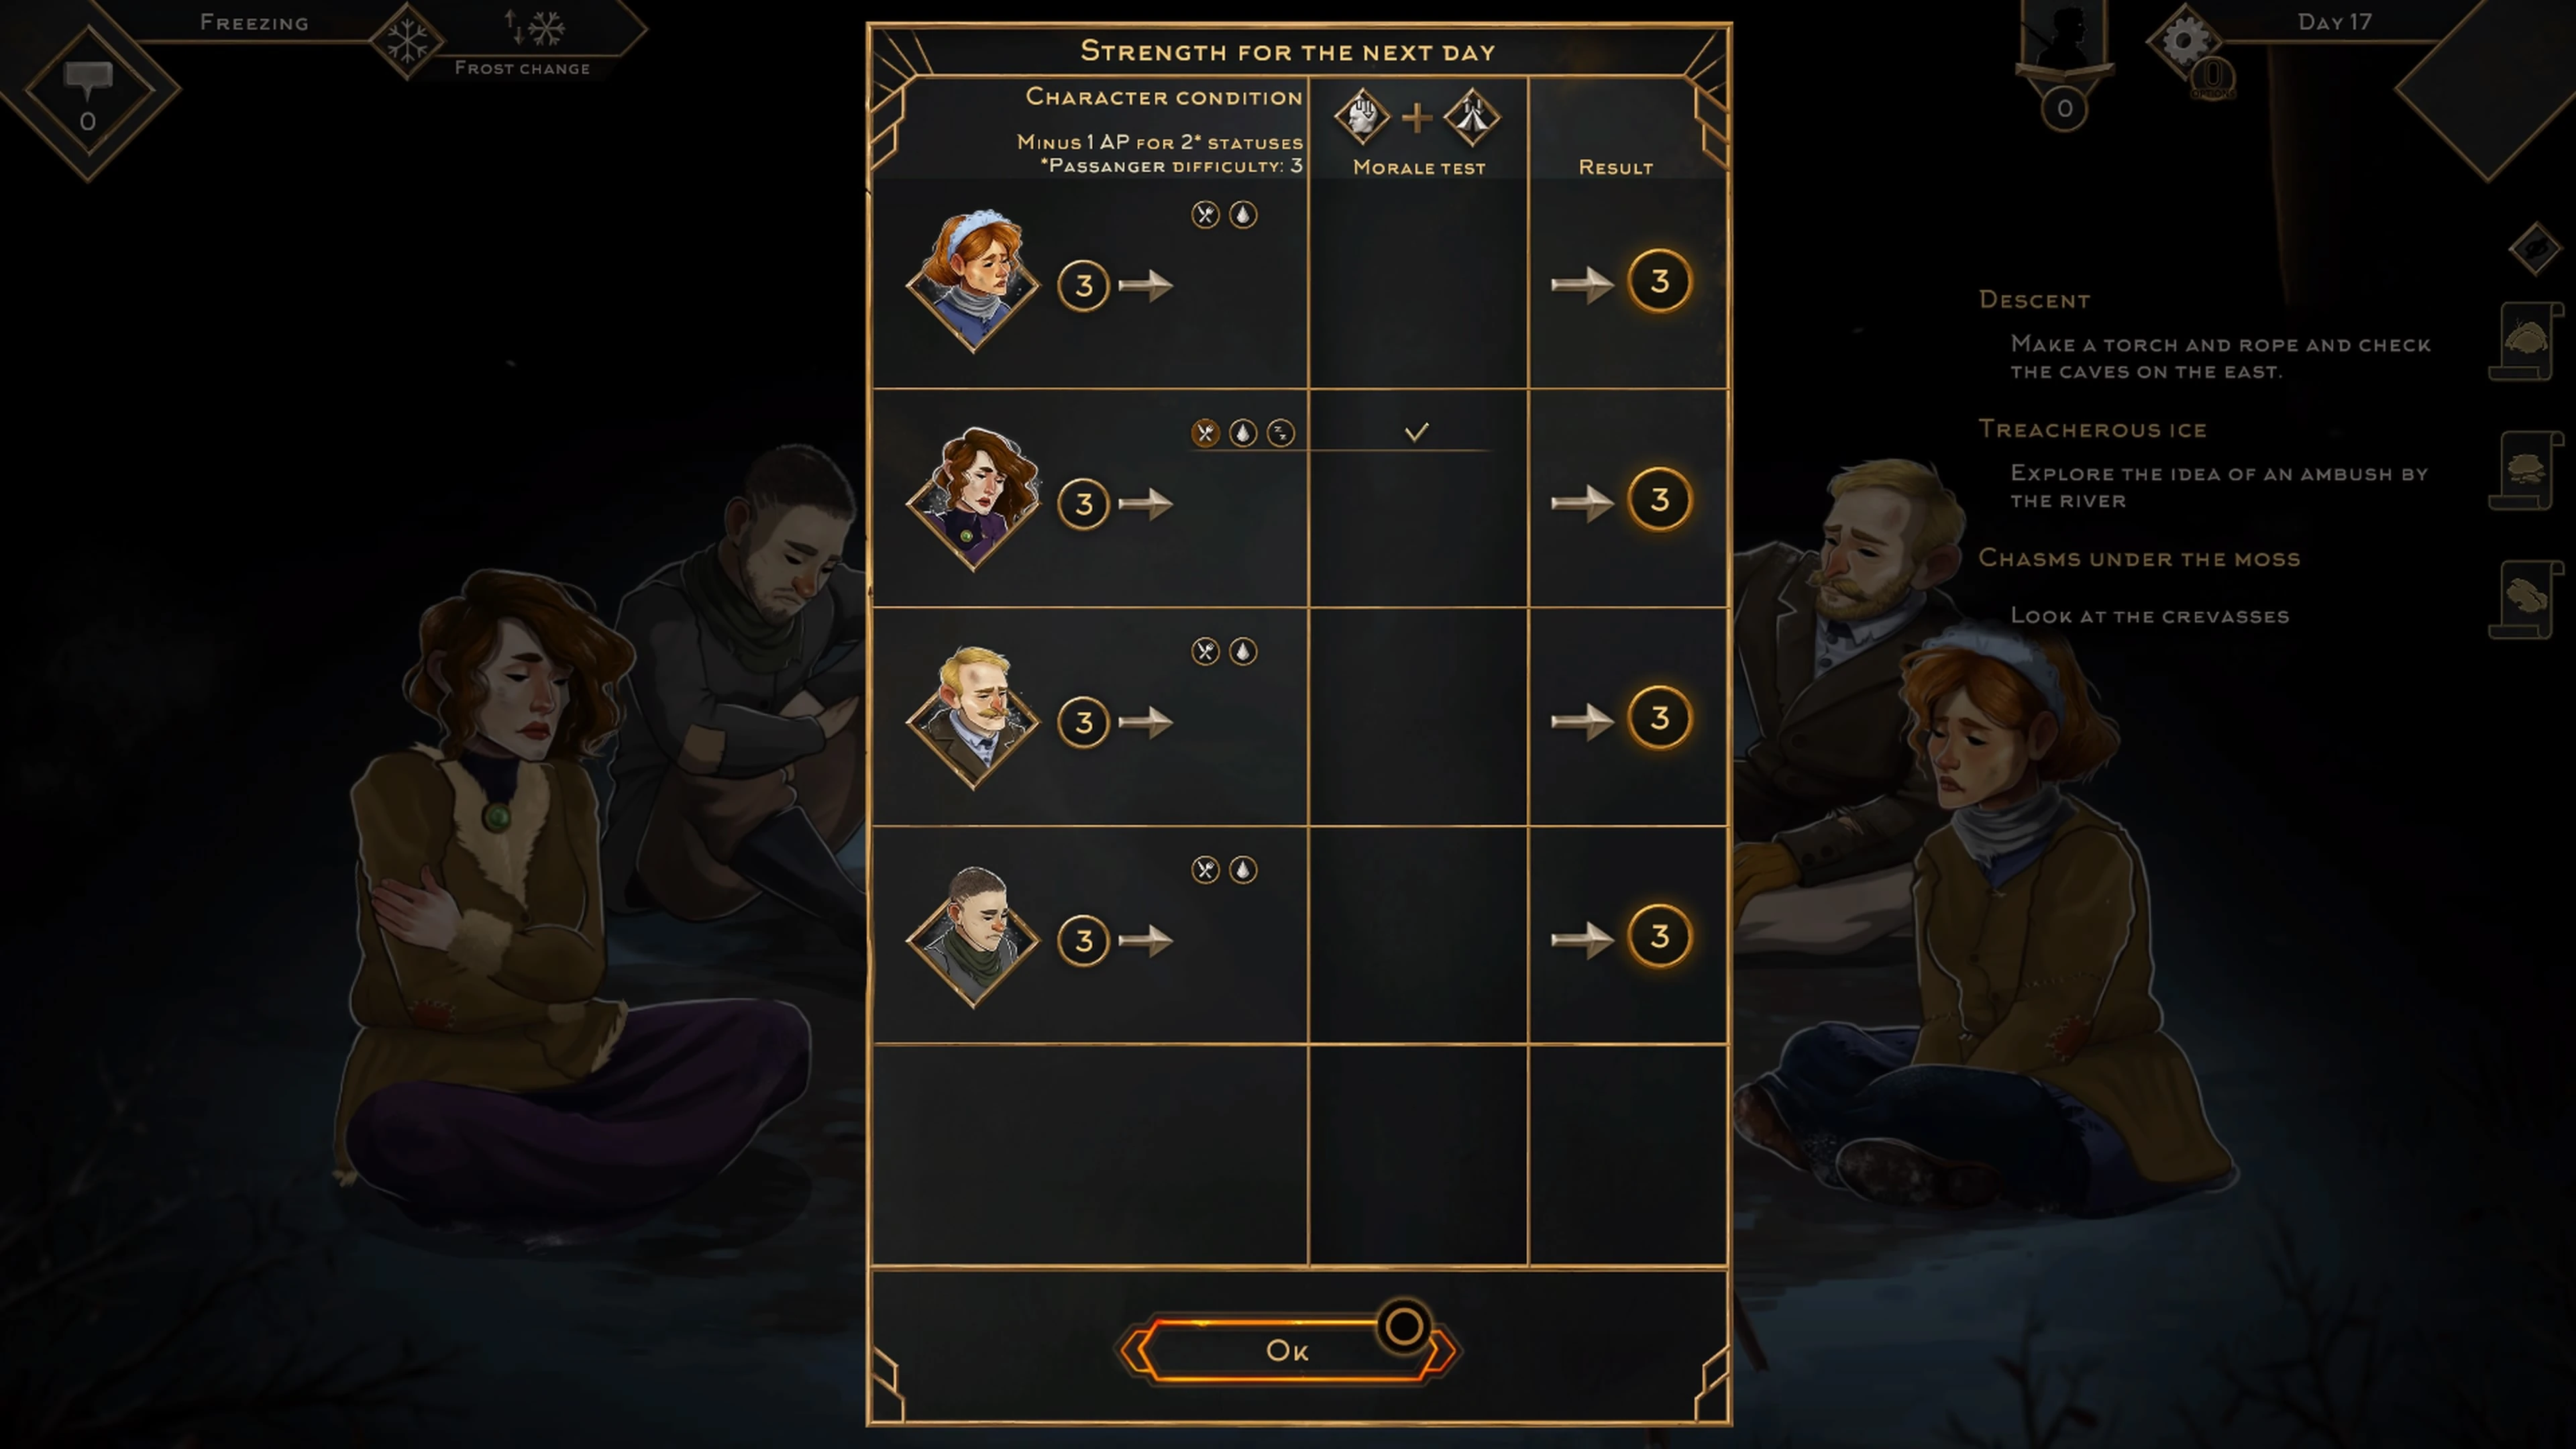Select the red-haired maid portrait

tap(973, 282)
